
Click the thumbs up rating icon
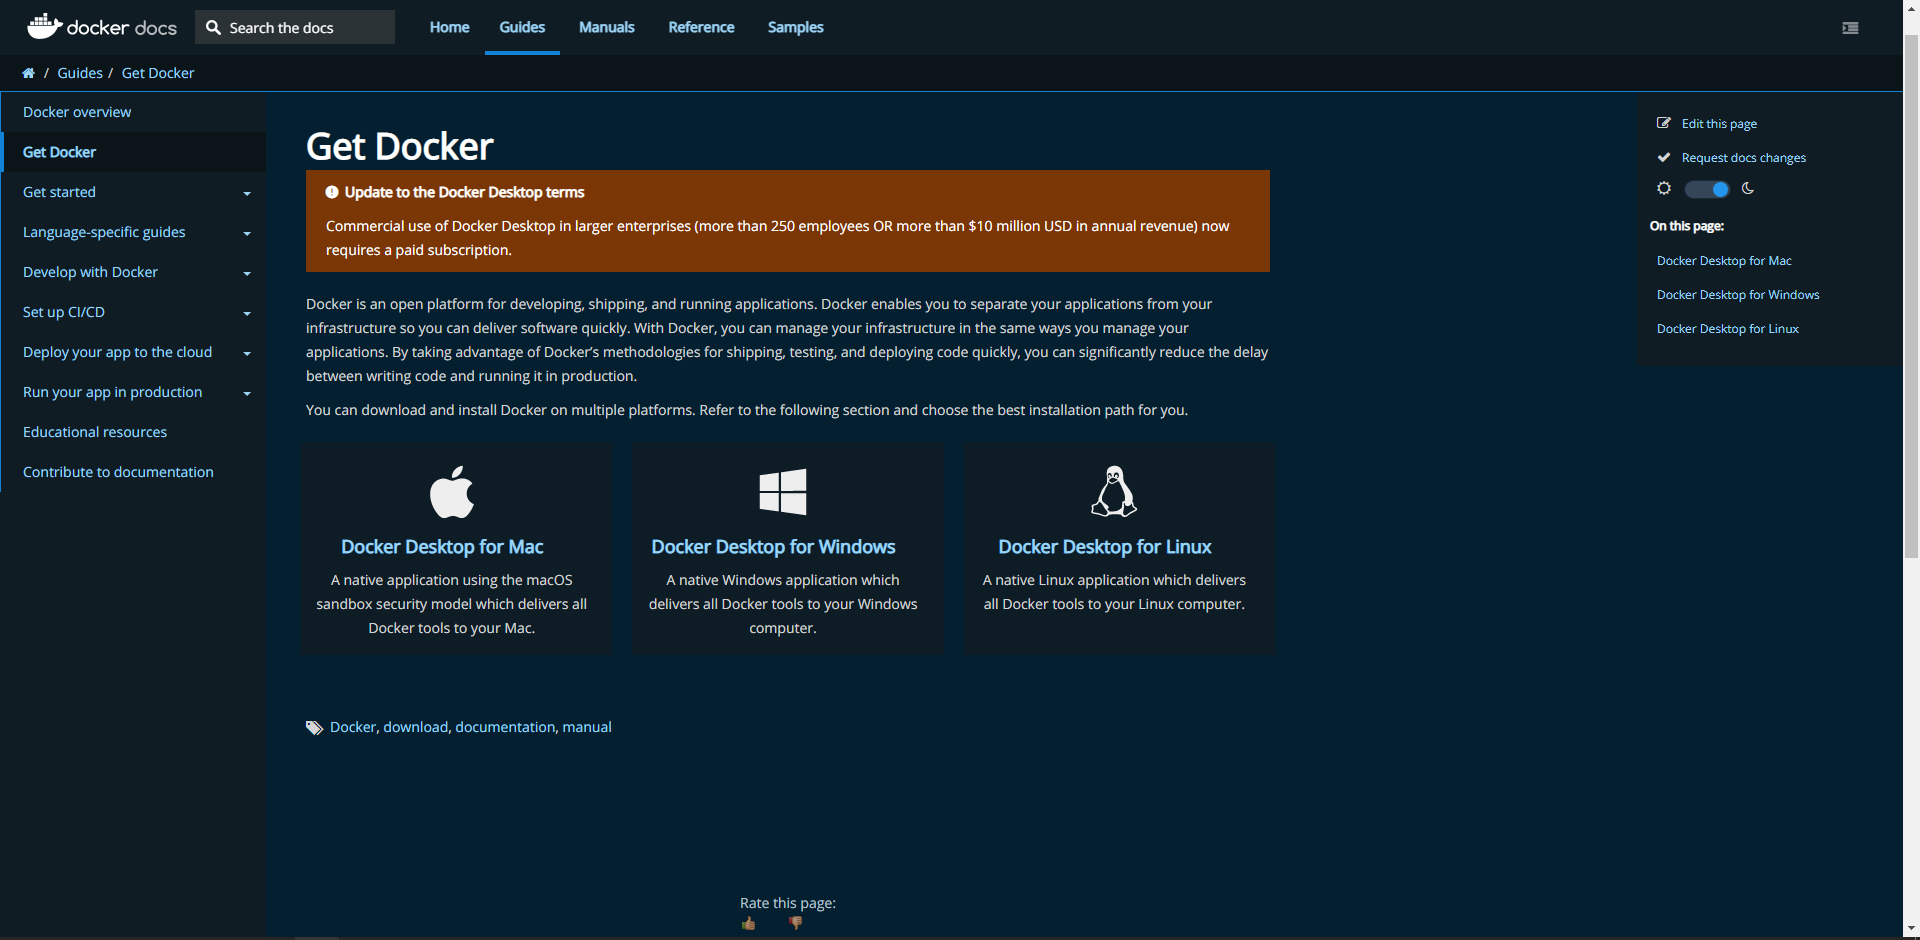coord(748,923)
